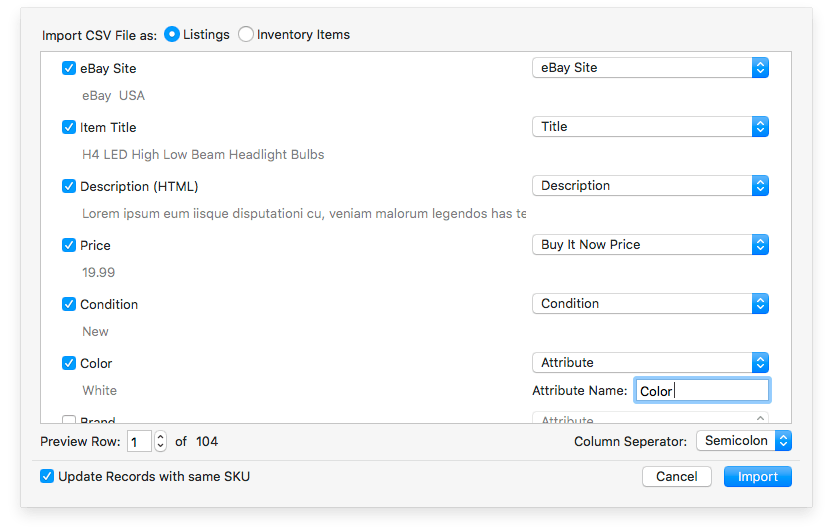Toggle Update Records with same SKU
The height and width of the screenshot is (529, 834).
click(47, 476)
